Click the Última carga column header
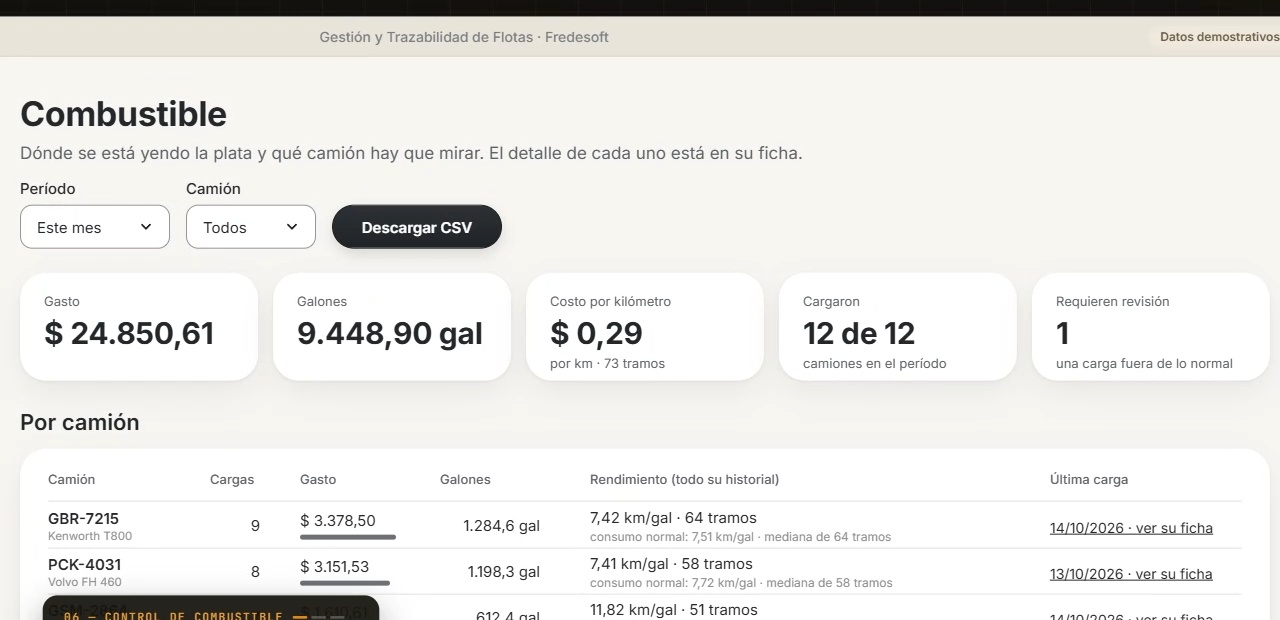 pyautogui.click(x=1089, y=479)
